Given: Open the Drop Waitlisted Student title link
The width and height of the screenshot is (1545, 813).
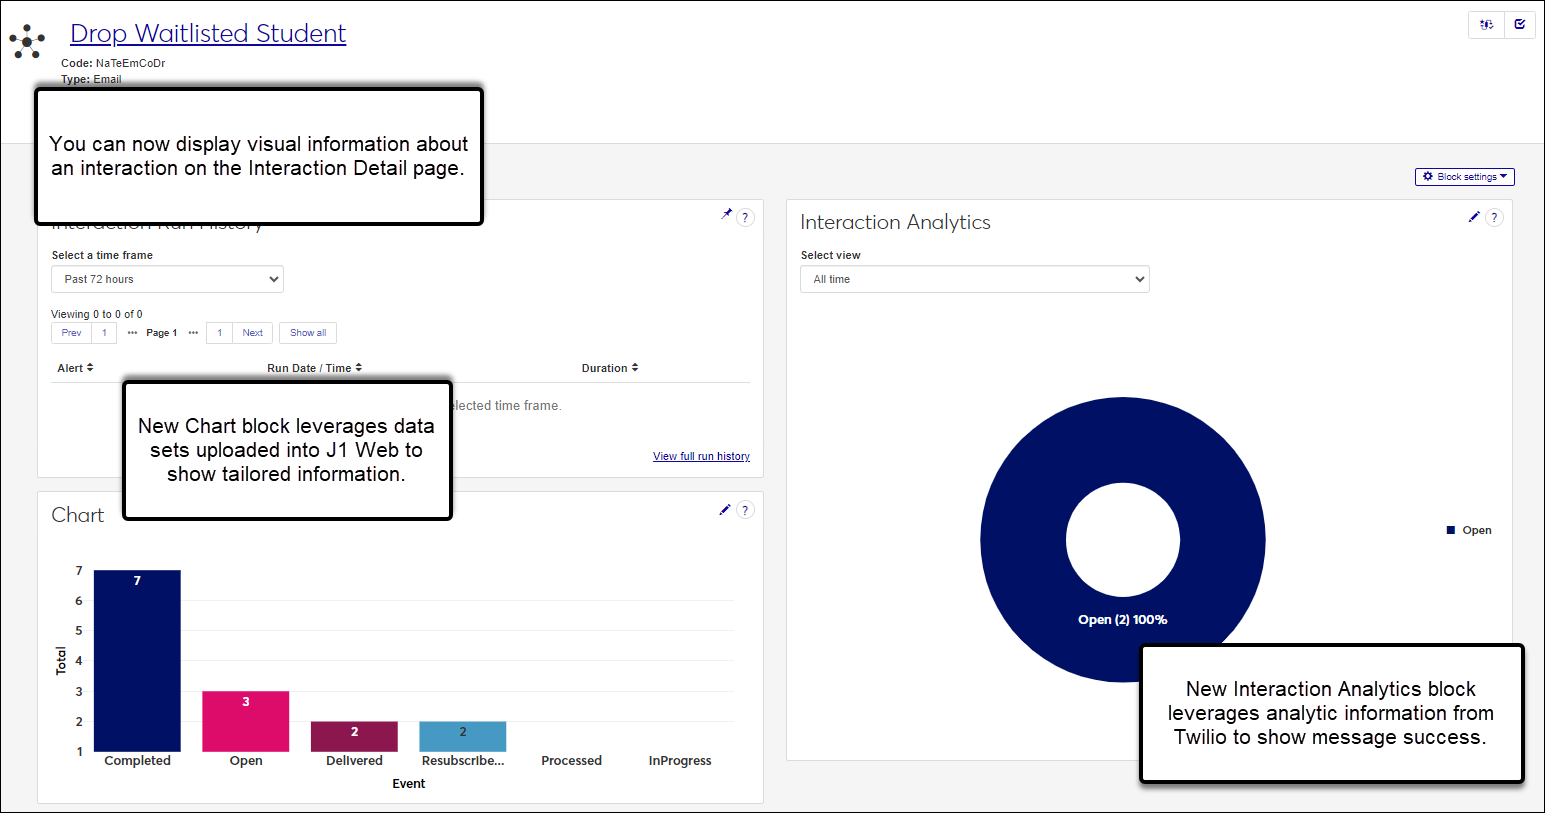Looking at the screenshot, I should point(208,33).
